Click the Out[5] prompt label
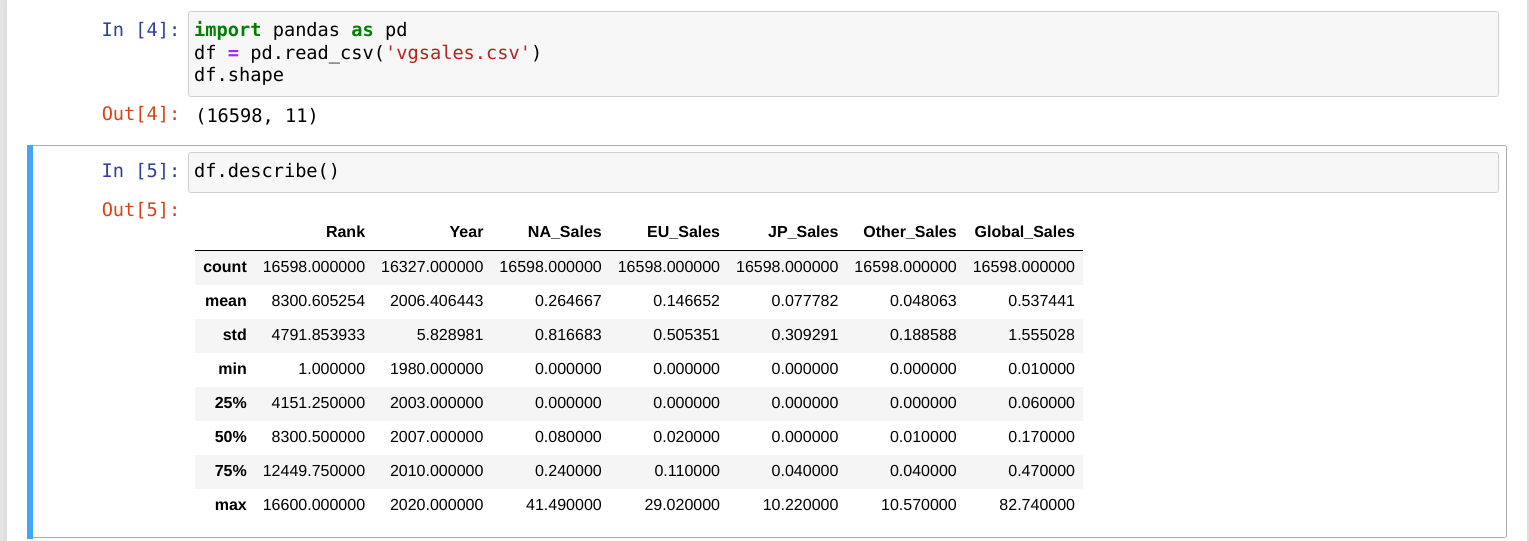The height and width of the screenshot is (541, 1529). pyautogui.click(x=140, y=209)
